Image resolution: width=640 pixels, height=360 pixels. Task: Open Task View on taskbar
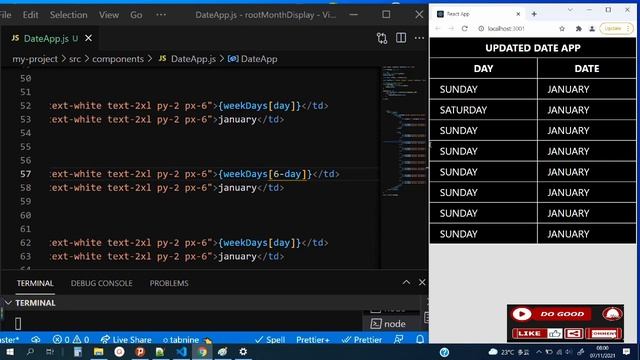50,352
